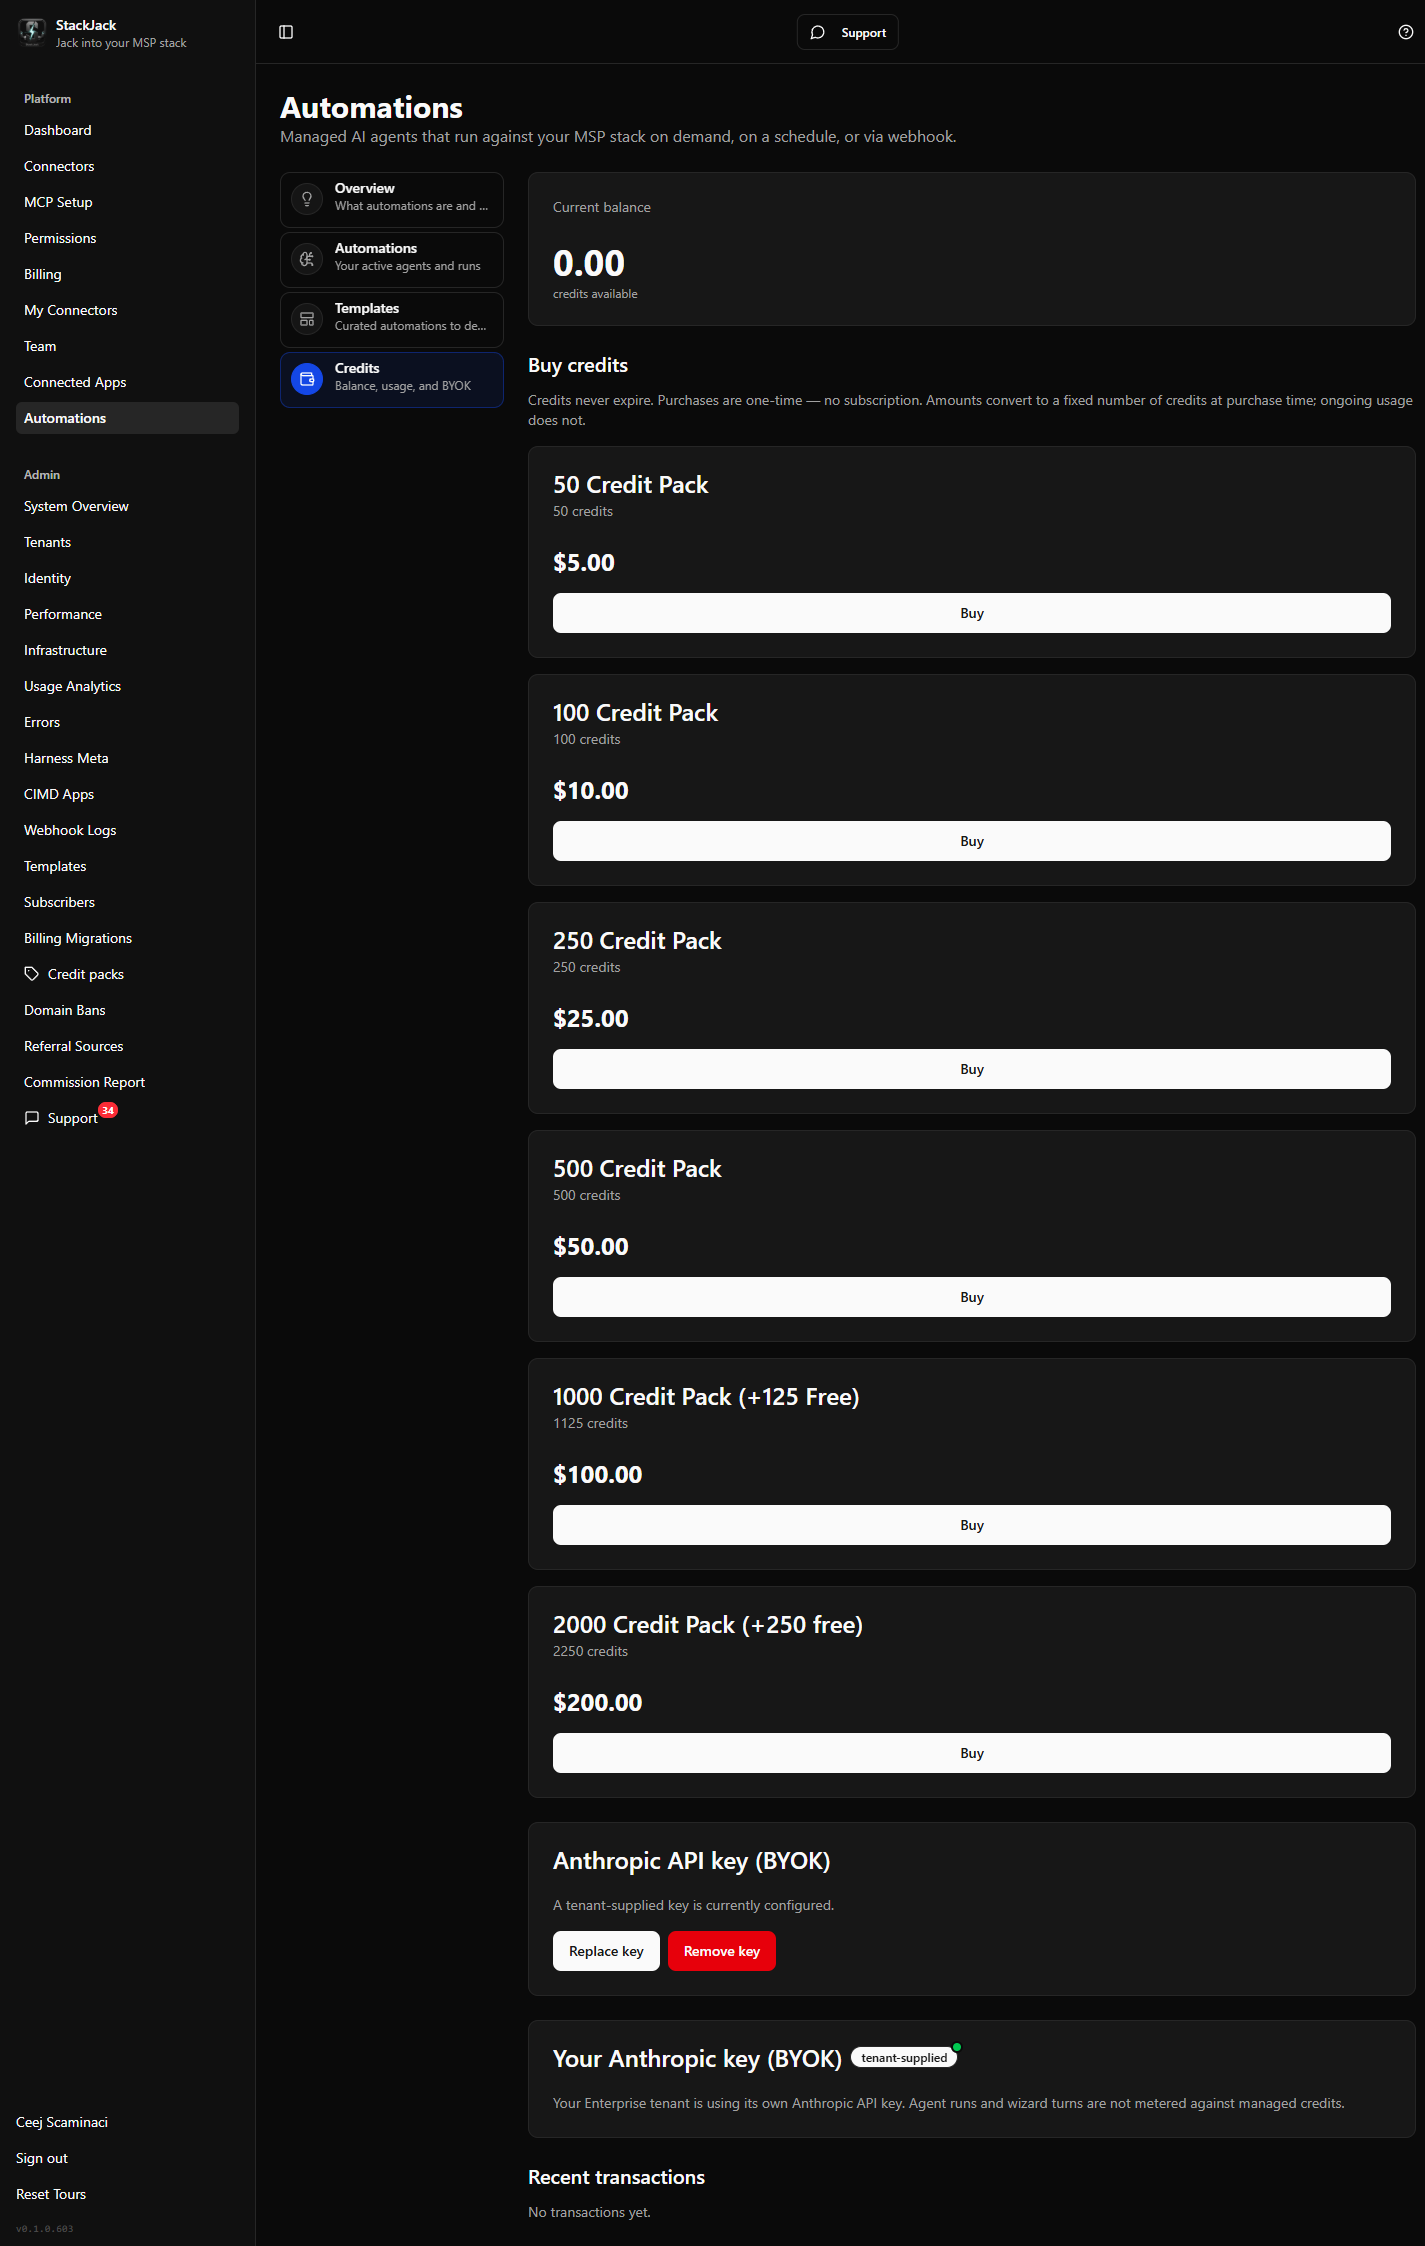Image resolution: width=1425 pixels, height=2246 pixels.
Task: Buy the 50 Credit Pack
Action: tap(971, 613)
